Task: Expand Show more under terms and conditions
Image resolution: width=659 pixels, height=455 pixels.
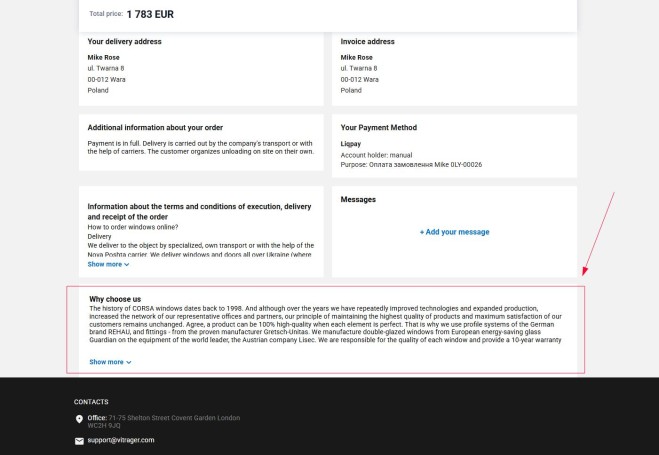Action: tap(108, 264)
